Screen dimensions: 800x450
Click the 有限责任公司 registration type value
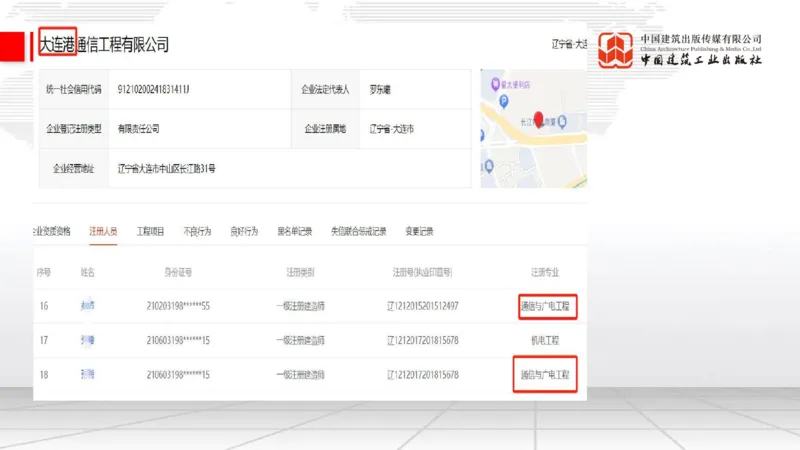click(x=138, y=129)
